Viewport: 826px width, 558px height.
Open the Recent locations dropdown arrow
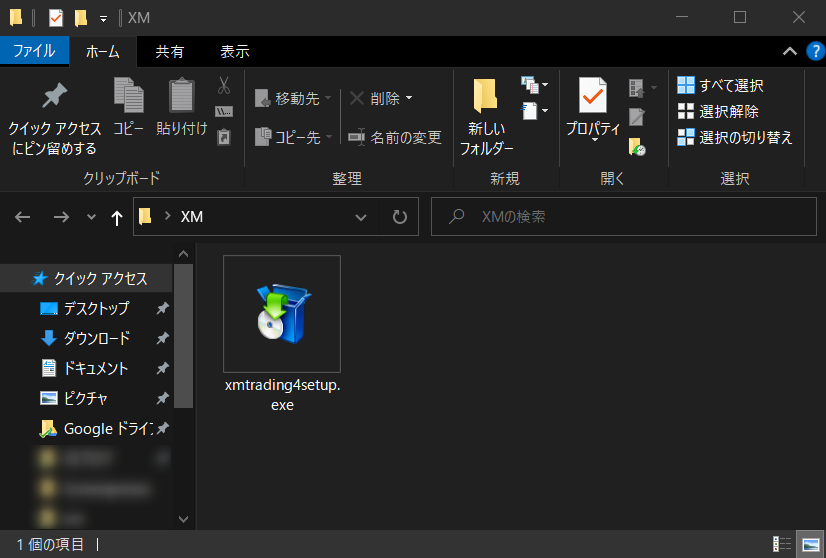[91, 217]
